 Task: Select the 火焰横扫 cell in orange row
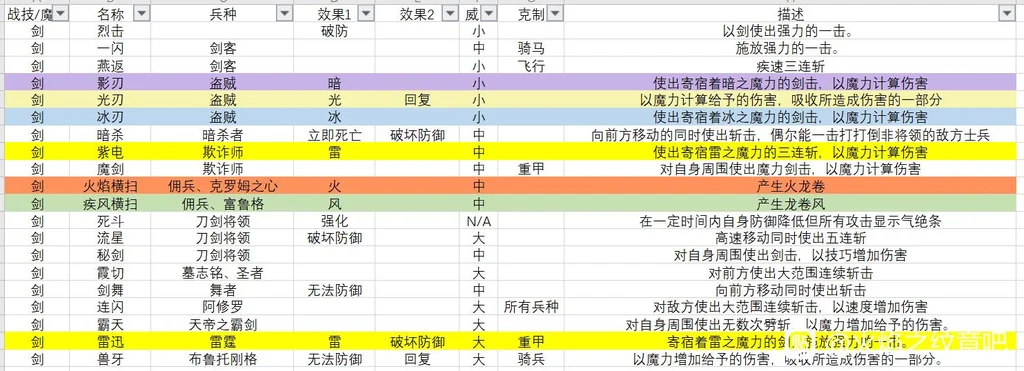(x=110, y=186)
